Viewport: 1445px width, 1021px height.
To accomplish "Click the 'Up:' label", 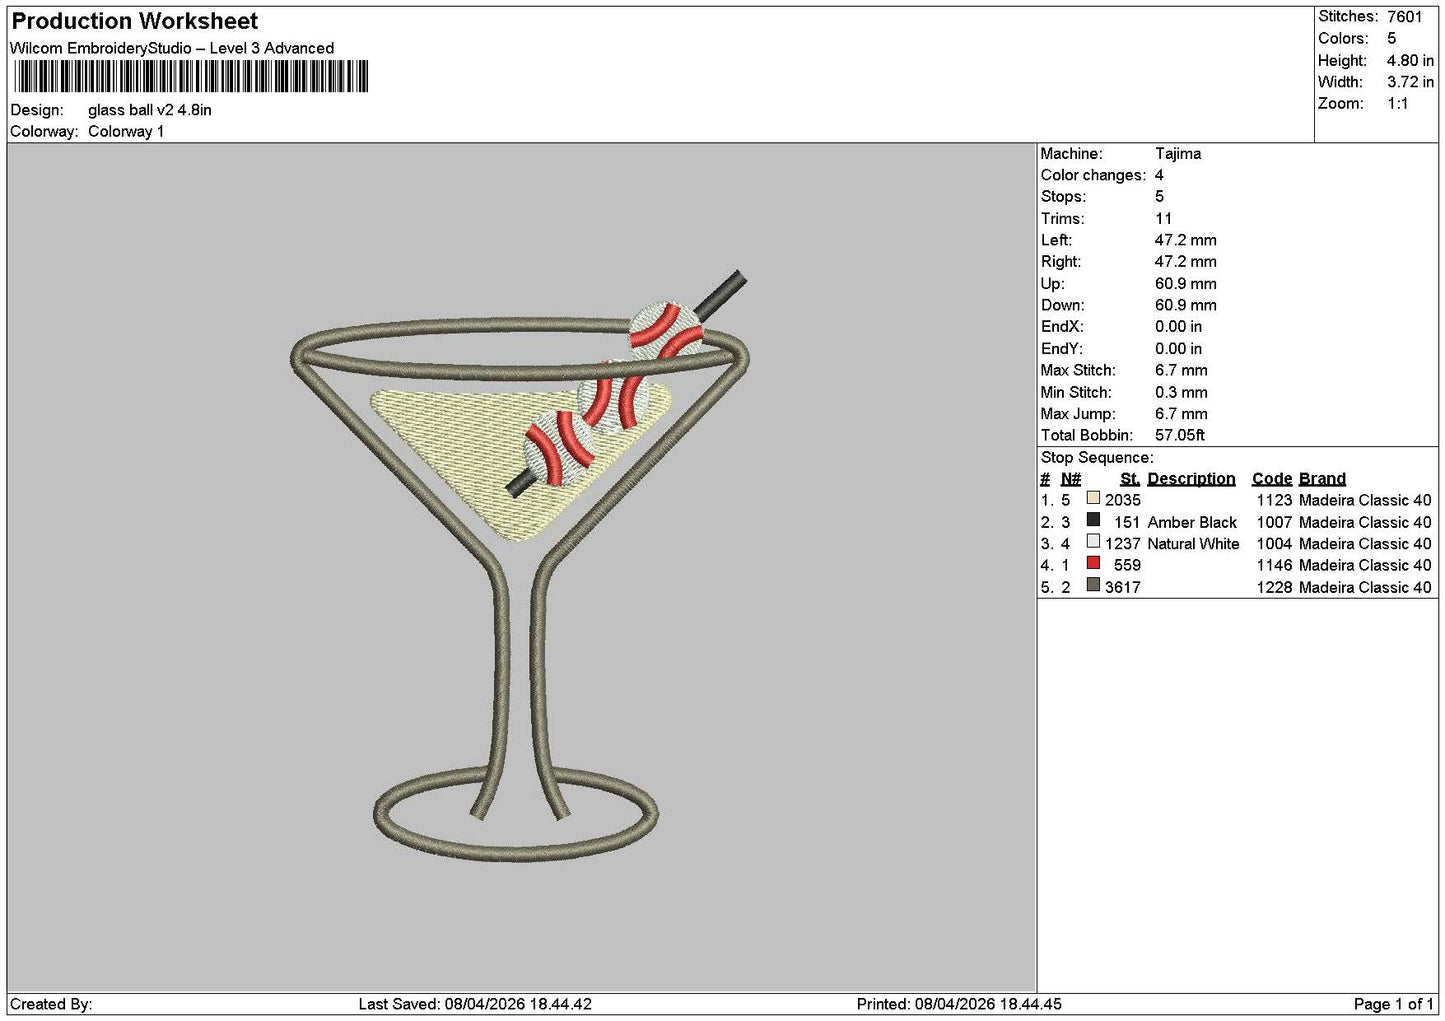I will point(1052,284).
